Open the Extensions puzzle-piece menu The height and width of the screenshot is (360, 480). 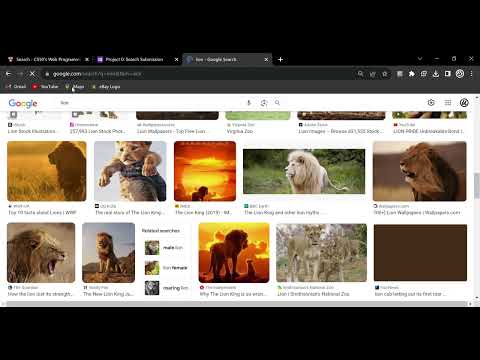[412, 74]
